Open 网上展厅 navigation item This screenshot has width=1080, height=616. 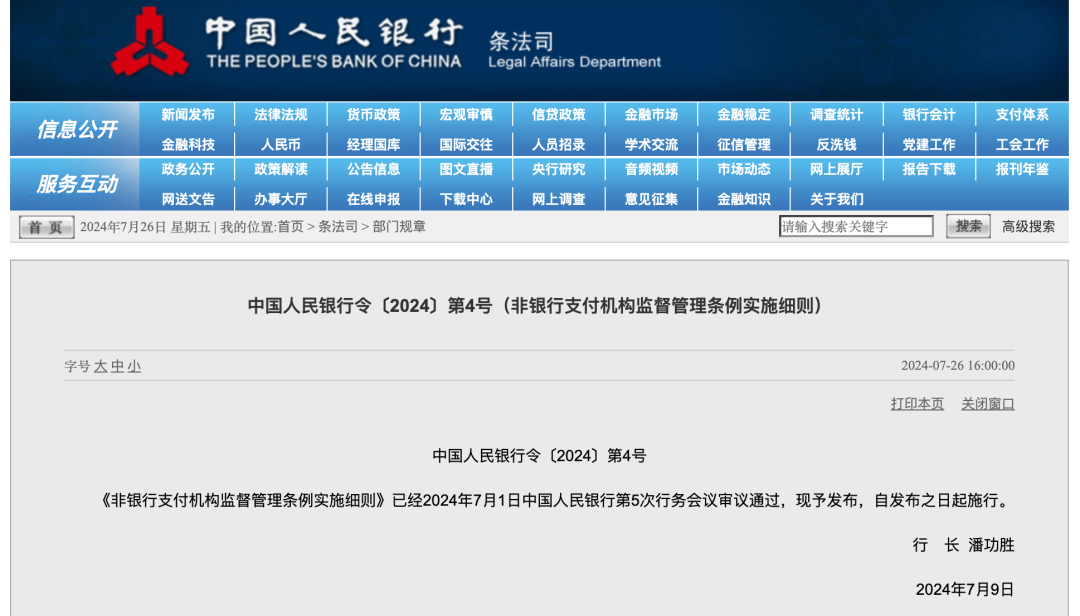pyautogui.click(x=836, y=170)
